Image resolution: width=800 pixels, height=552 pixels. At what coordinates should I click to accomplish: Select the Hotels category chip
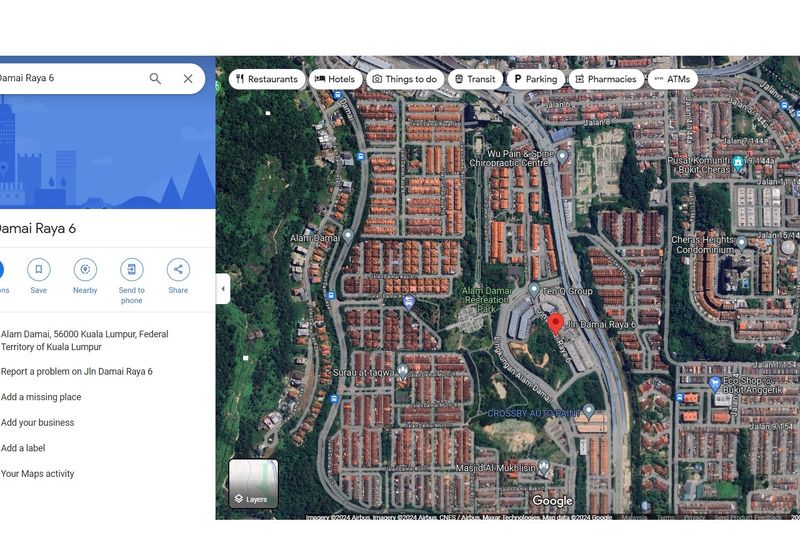click(335, 79)
